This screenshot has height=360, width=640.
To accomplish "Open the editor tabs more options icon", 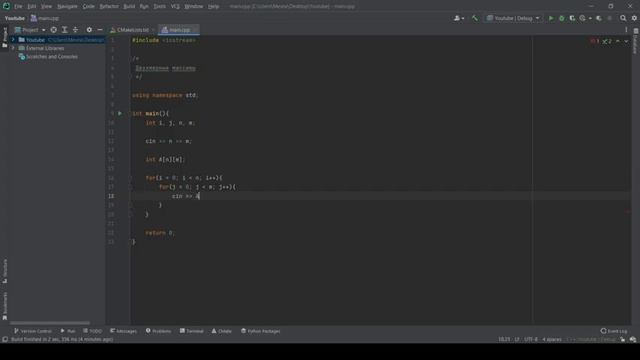I will point(626,30).
